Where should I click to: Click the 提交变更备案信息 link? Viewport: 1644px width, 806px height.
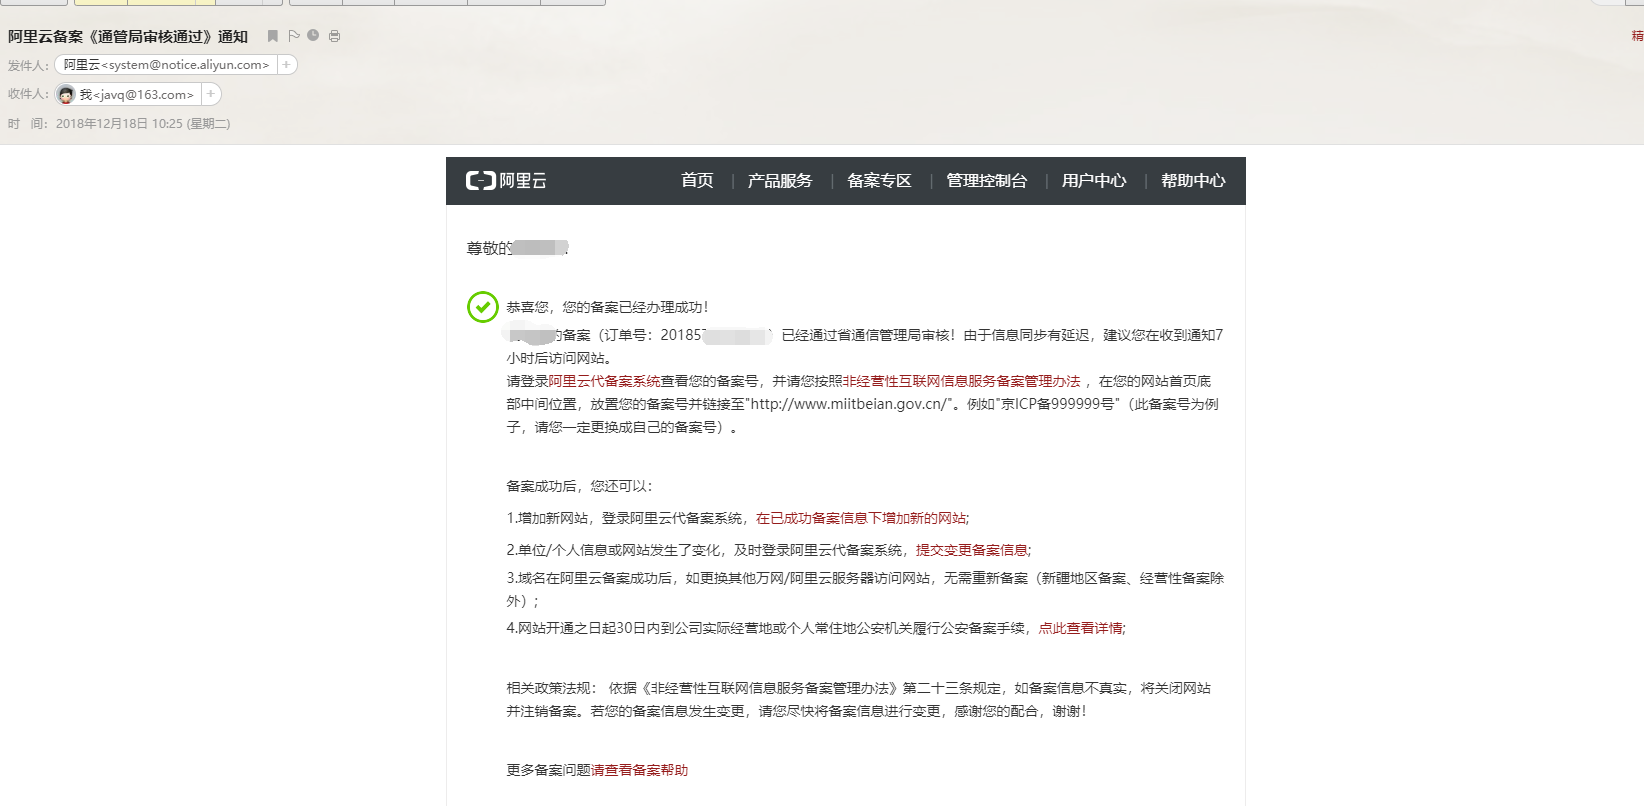pos(972,550)
